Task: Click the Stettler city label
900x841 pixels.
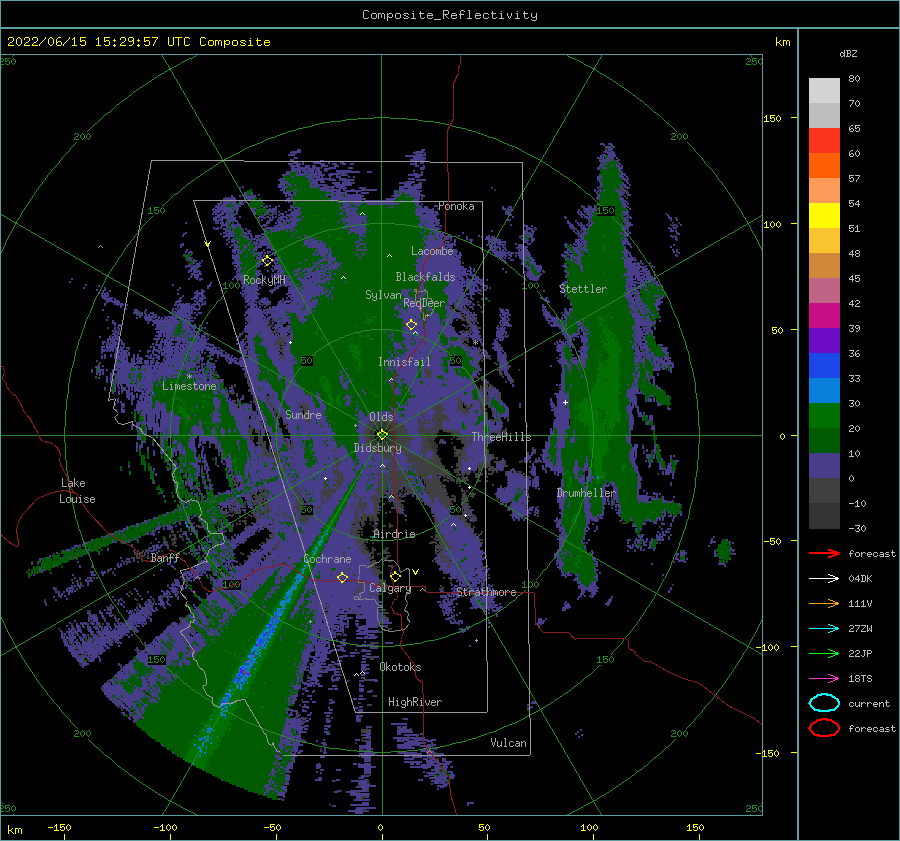Action: click(x=583, y=289)
